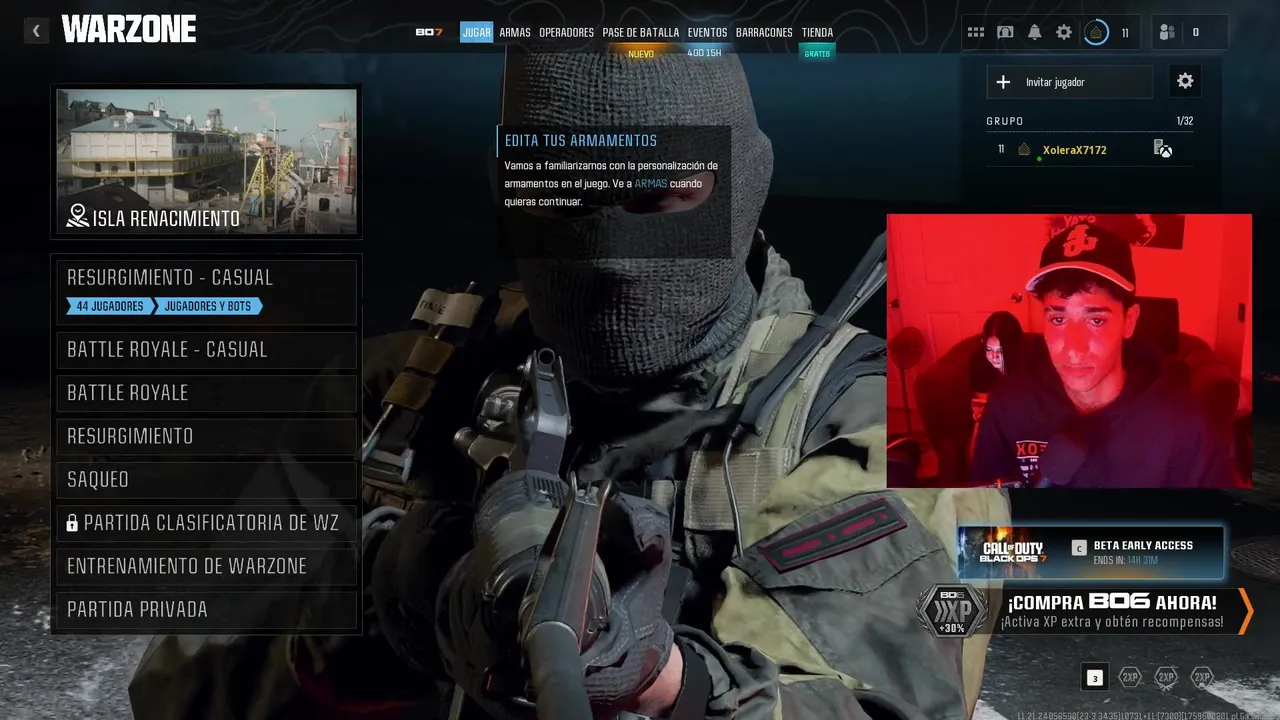The image size is (1280, 720).
Task: Select the Saqueo mode
Action: pyautogui.click(x=207, y=479)
